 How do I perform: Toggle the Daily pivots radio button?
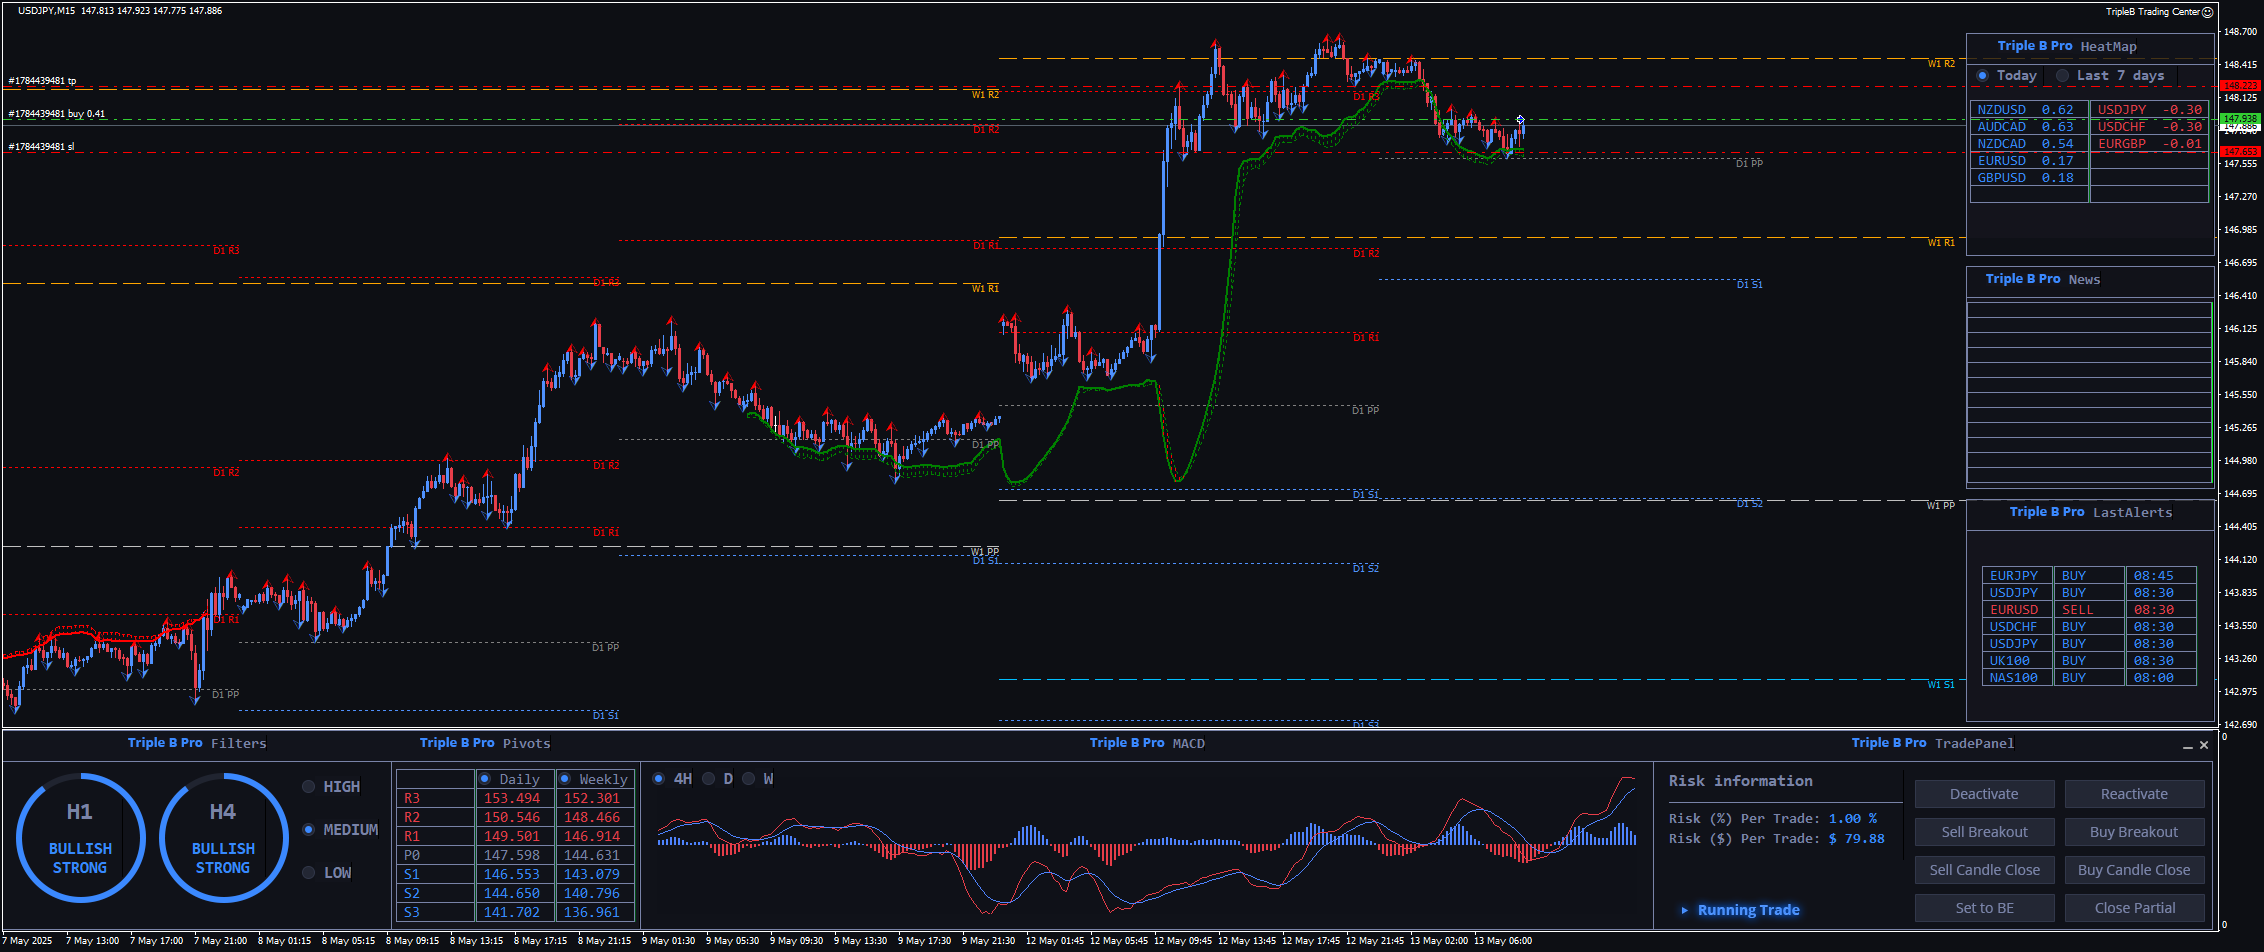[x=485, y=779]
